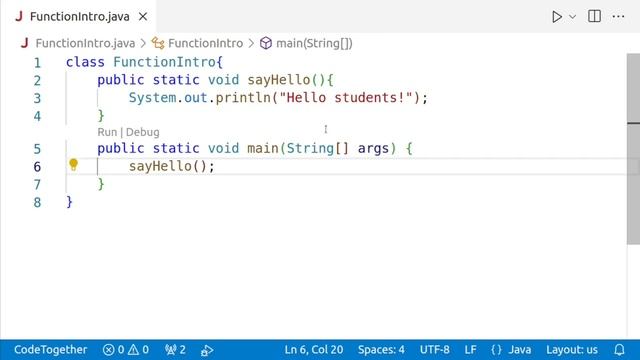
Task: Click the FunctionIntro.java breadcrumb
Action: [85, 43]
